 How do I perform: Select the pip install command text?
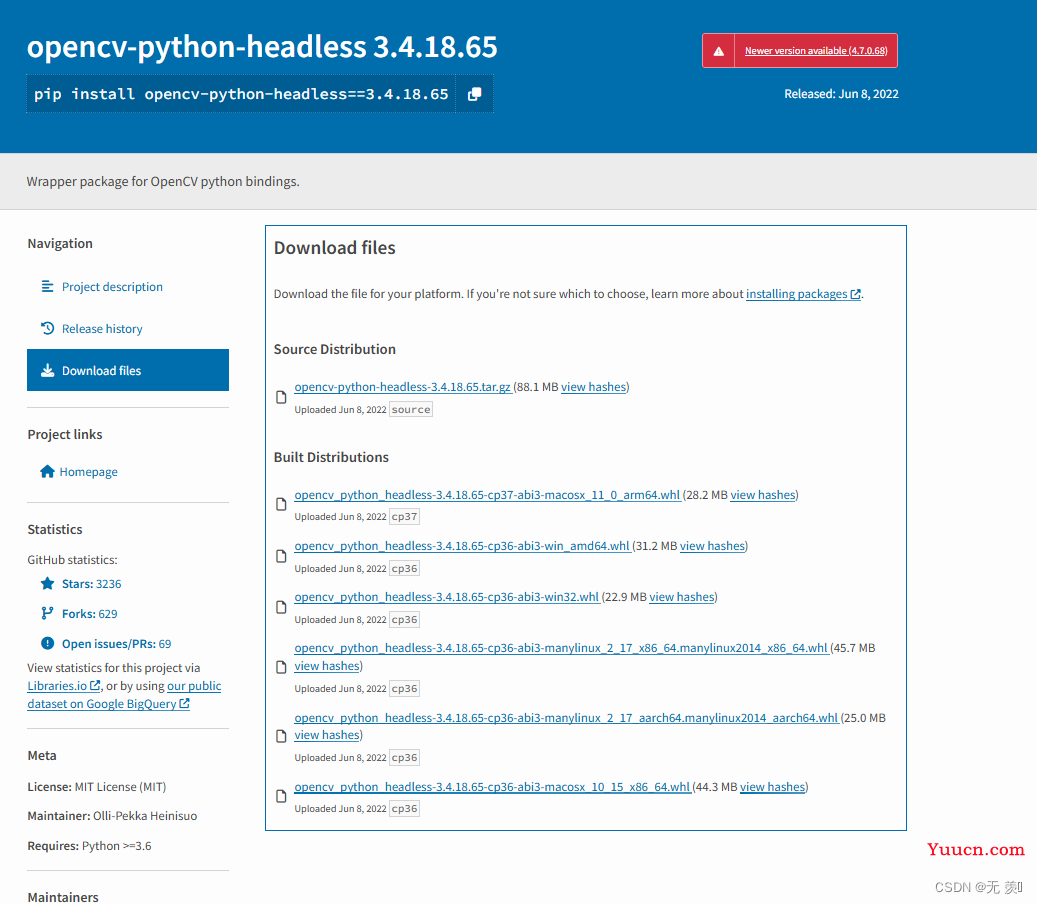pos(241,94)
